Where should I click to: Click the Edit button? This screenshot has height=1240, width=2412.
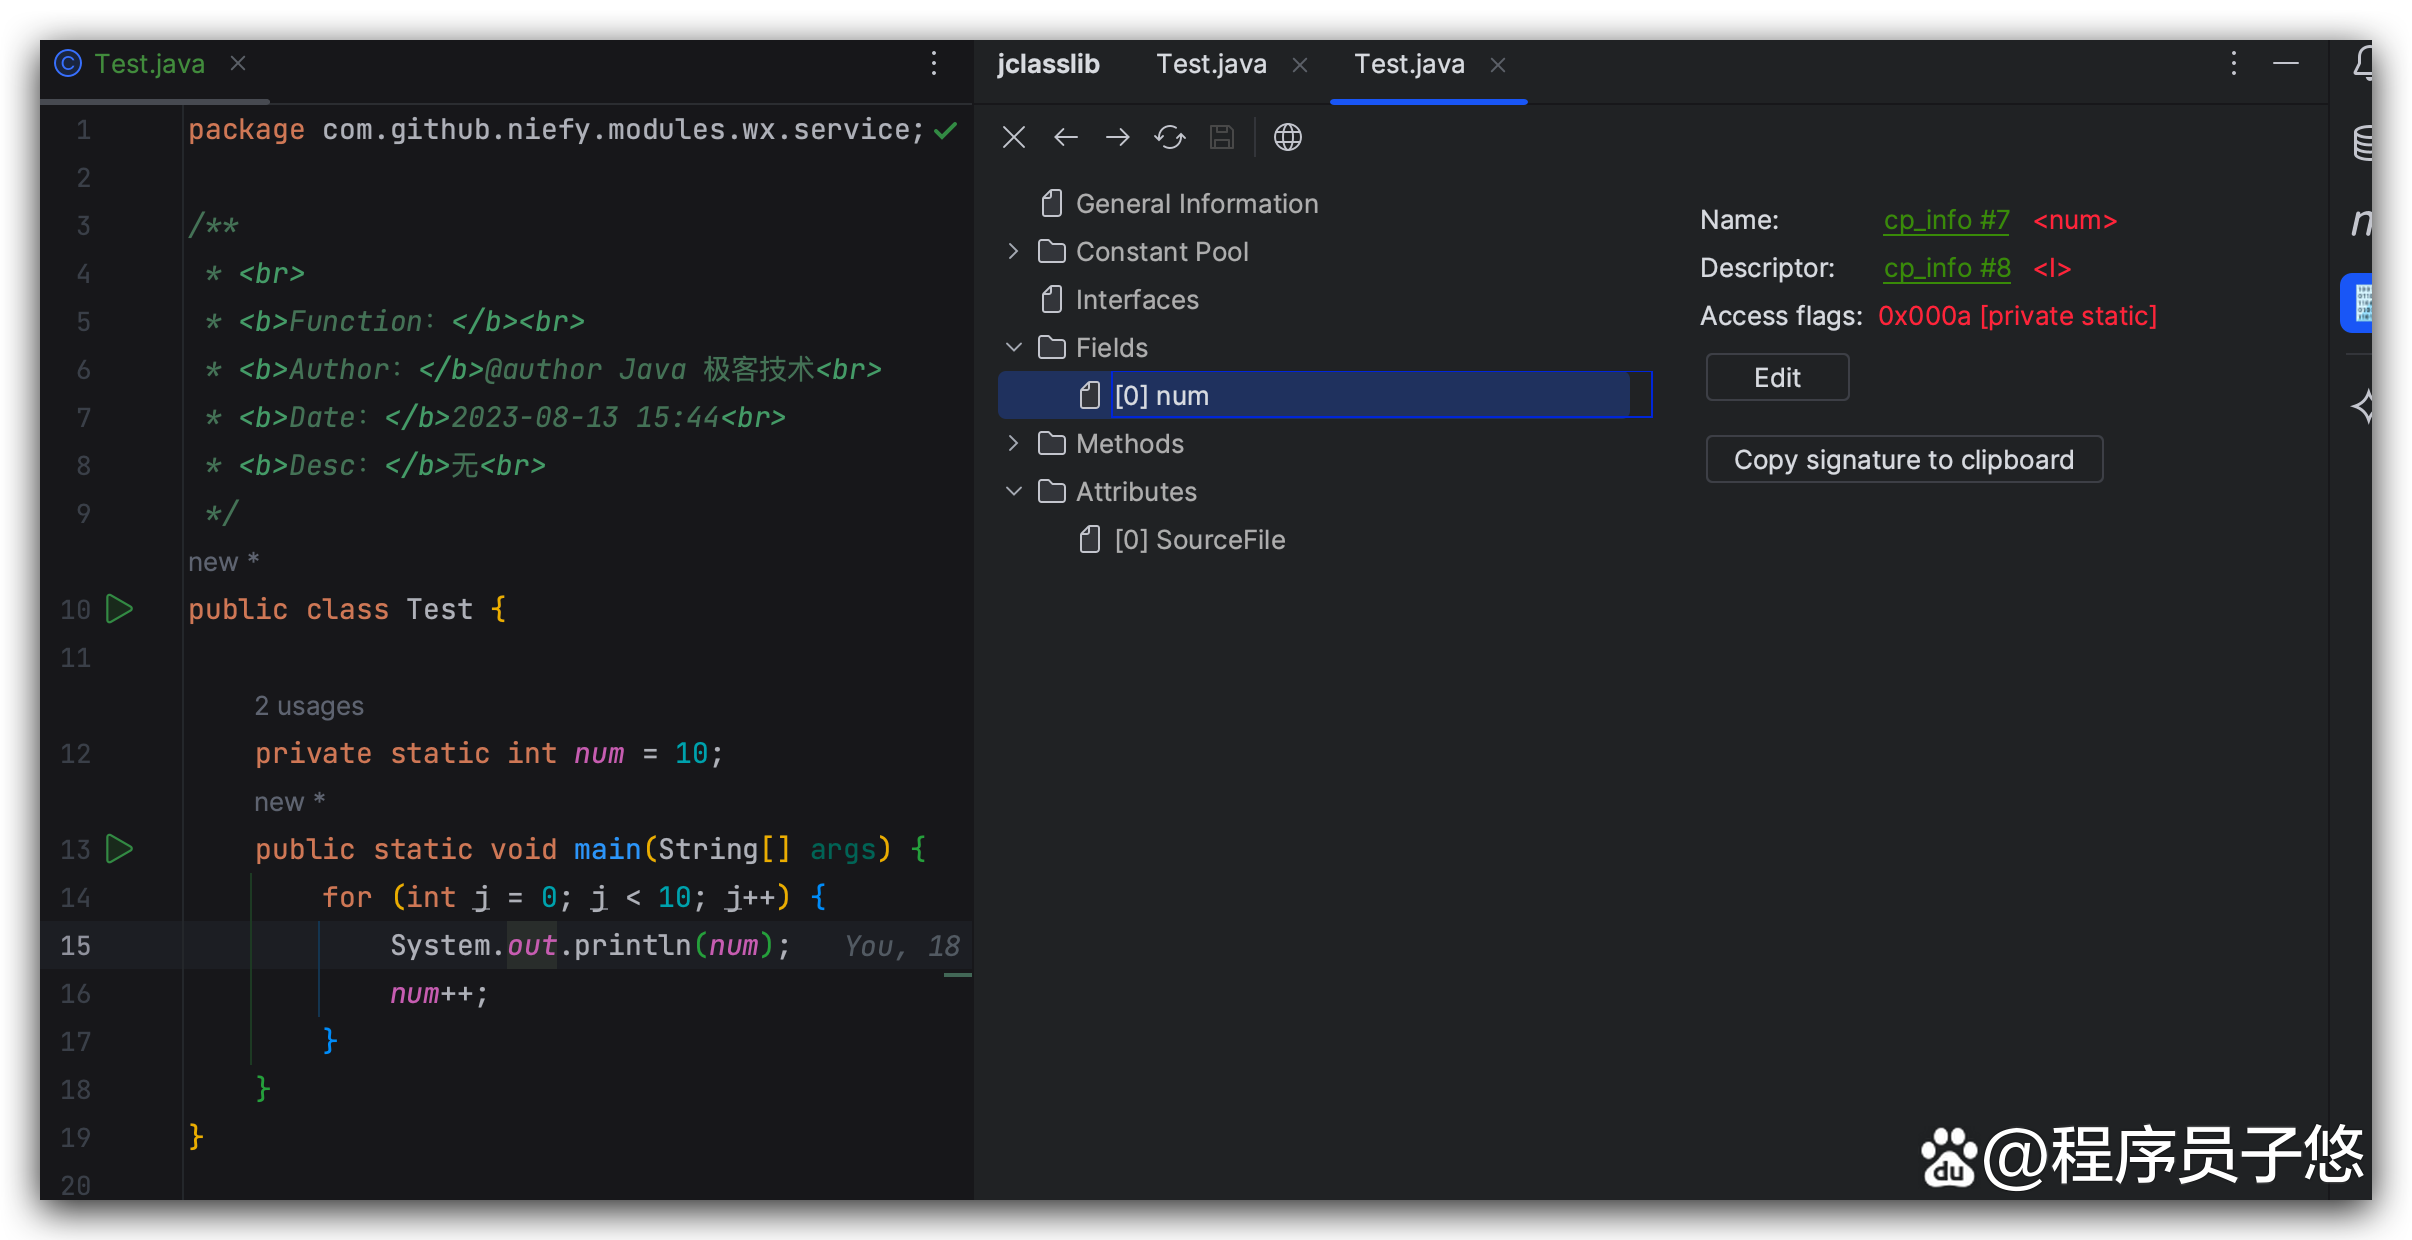tap(1776, 377)
